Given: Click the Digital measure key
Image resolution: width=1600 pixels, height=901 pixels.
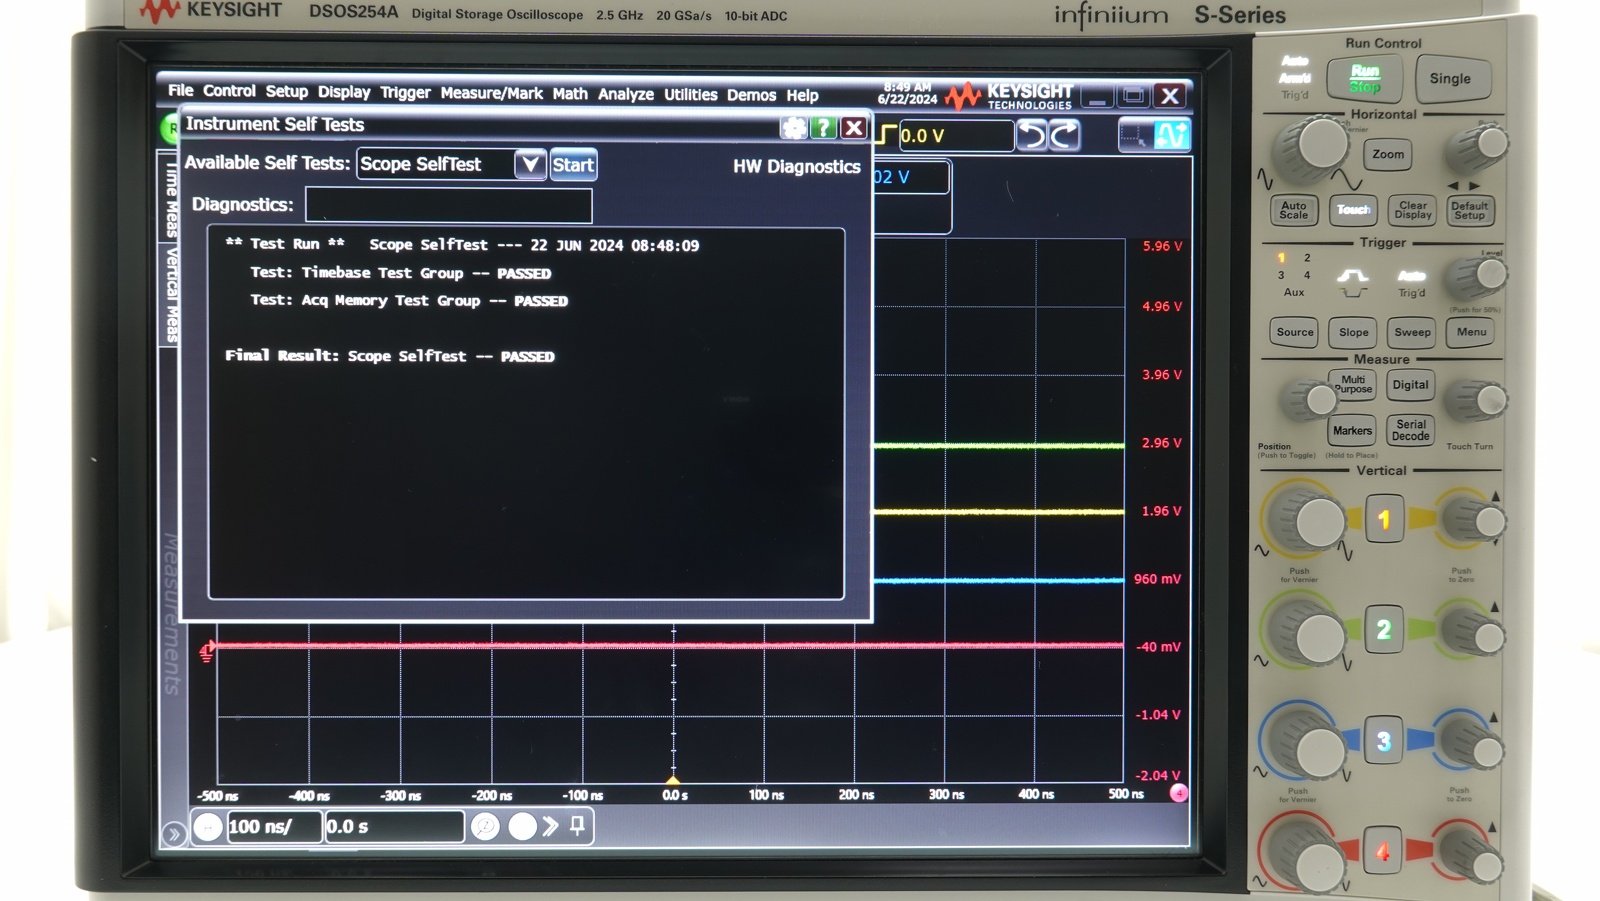Looking at the screenshot, I should point(1410,384).
